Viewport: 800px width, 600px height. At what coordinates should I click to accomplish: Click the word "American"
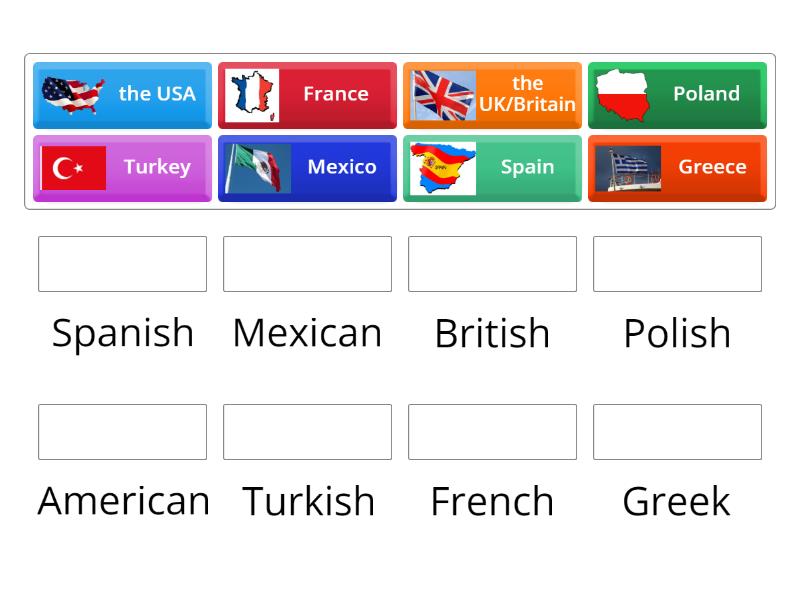coord(122,500)
